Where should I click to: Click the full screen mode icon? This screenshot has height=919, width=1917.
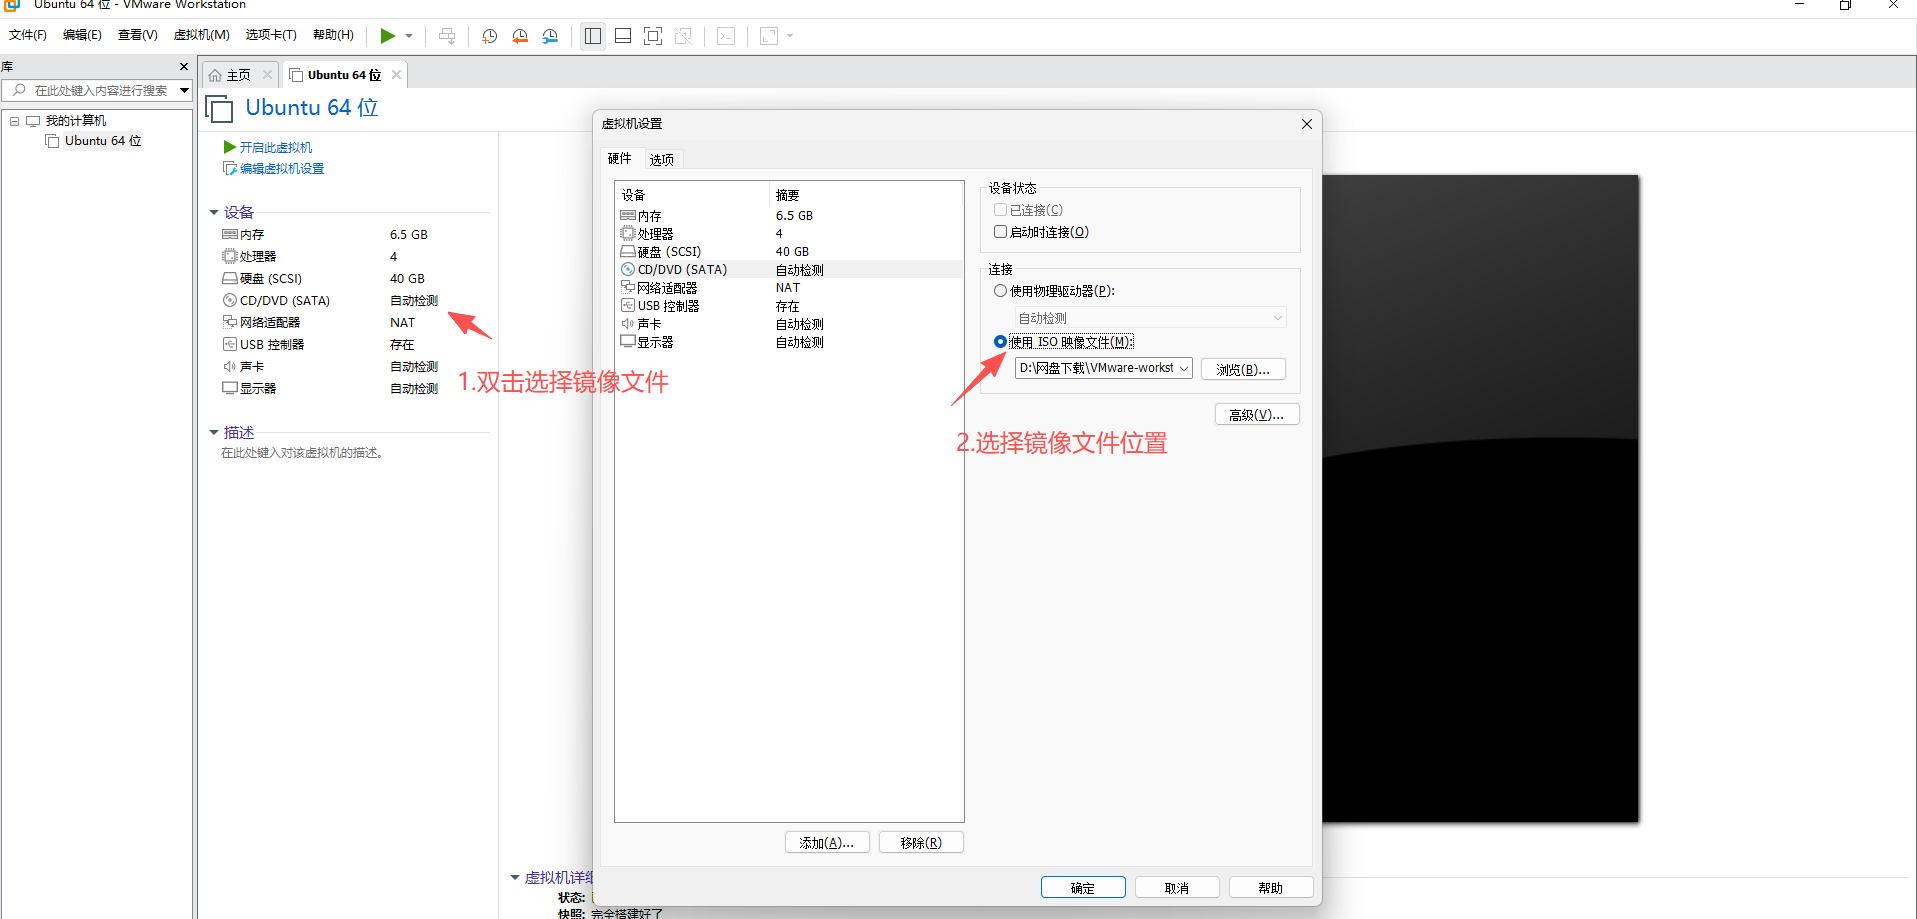click(653, 36)
